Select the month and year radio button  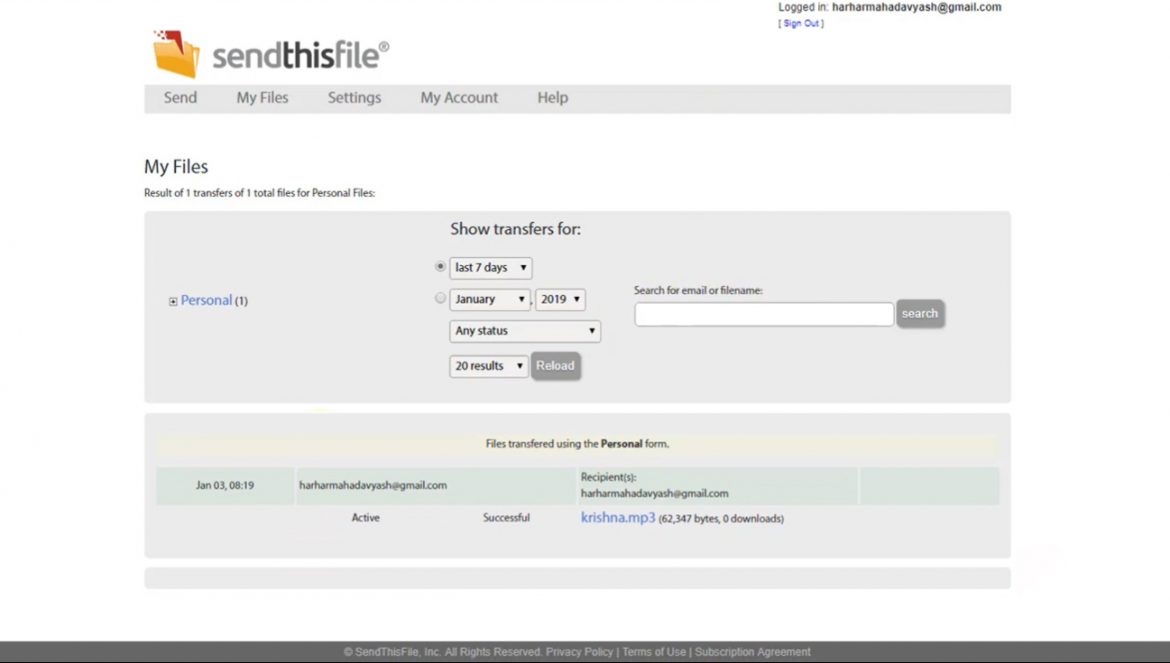tap(440, 297)
